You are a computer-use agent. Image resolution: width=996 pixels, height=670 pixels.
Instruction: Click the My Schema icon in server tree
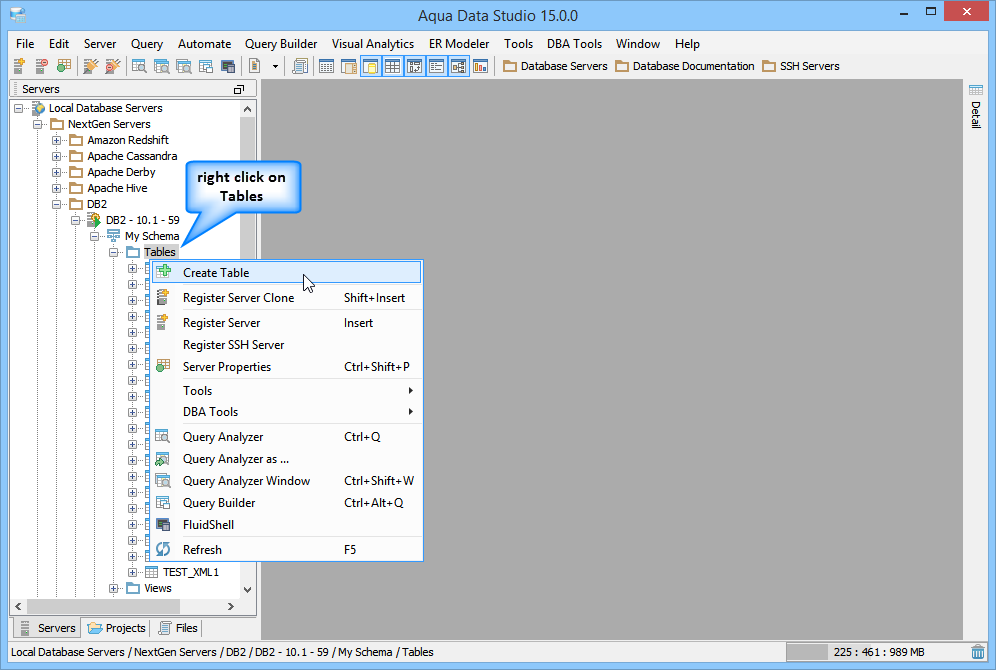[114, 236]
